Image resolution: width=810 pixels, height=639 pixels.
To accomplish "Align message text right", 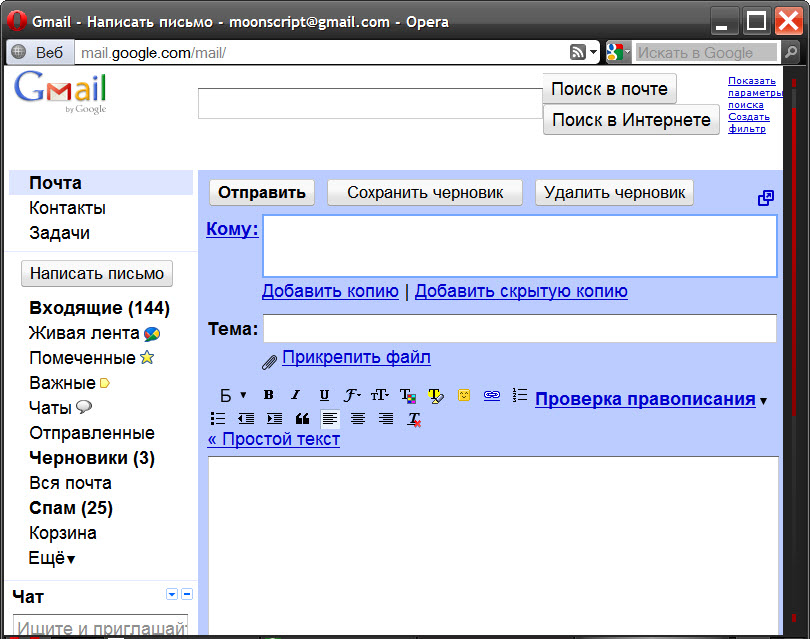I will pos(386,418).
